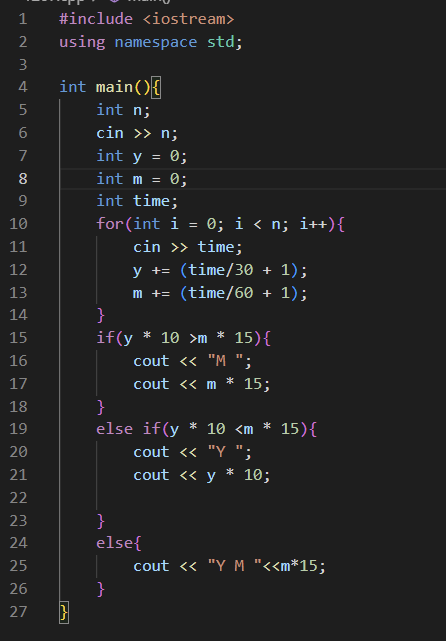Screen dimensions: 446x641
Task: Click line number 7 in the gutter
Action: click(23, 156)
